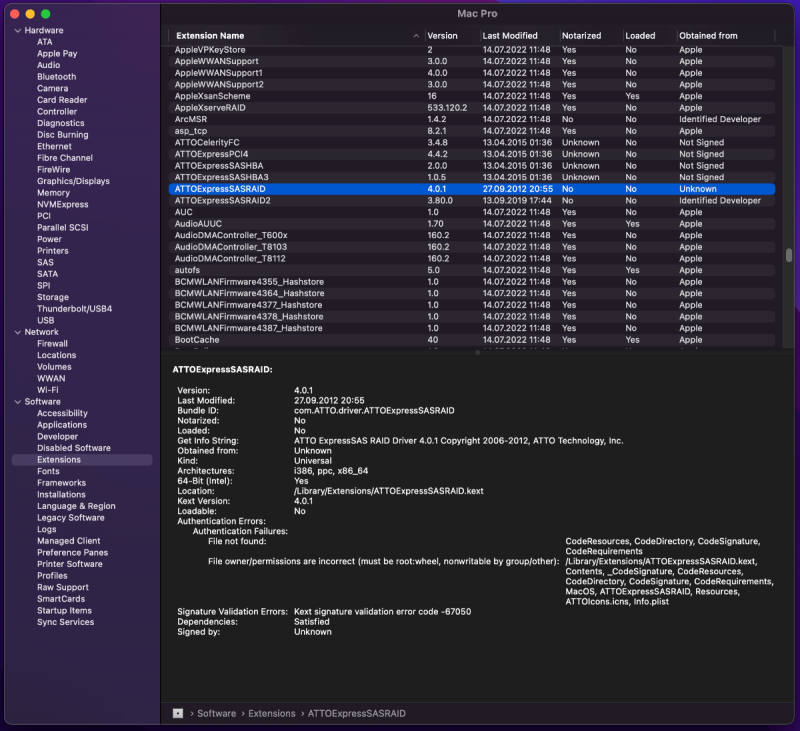Image resolution: width=800 pixels, height=731 pixels.
Task: Open Storage in the sidebar
Action: click(53, 297)
